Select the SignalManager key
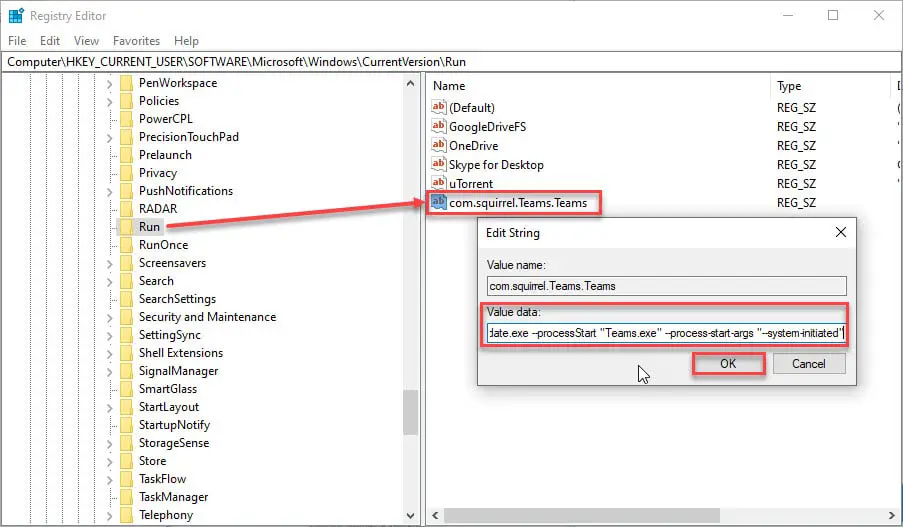The height and width of the screenshot is (527, 903). tap(179, 371)
